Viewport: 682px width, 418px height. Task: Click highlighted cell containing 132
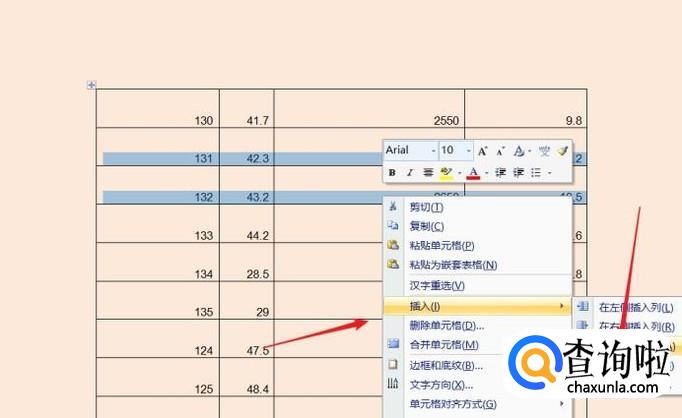[158, 185]
